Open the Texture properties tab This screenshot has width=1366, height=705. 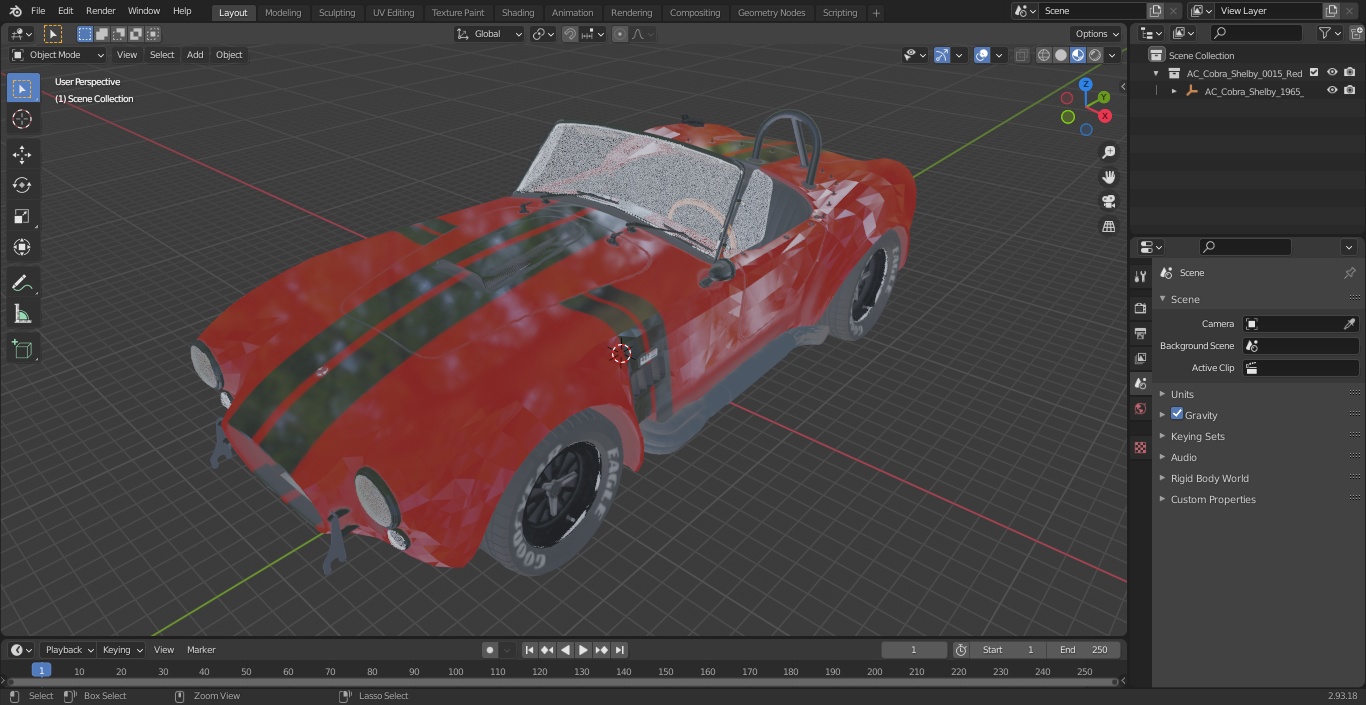(1140, 447)
